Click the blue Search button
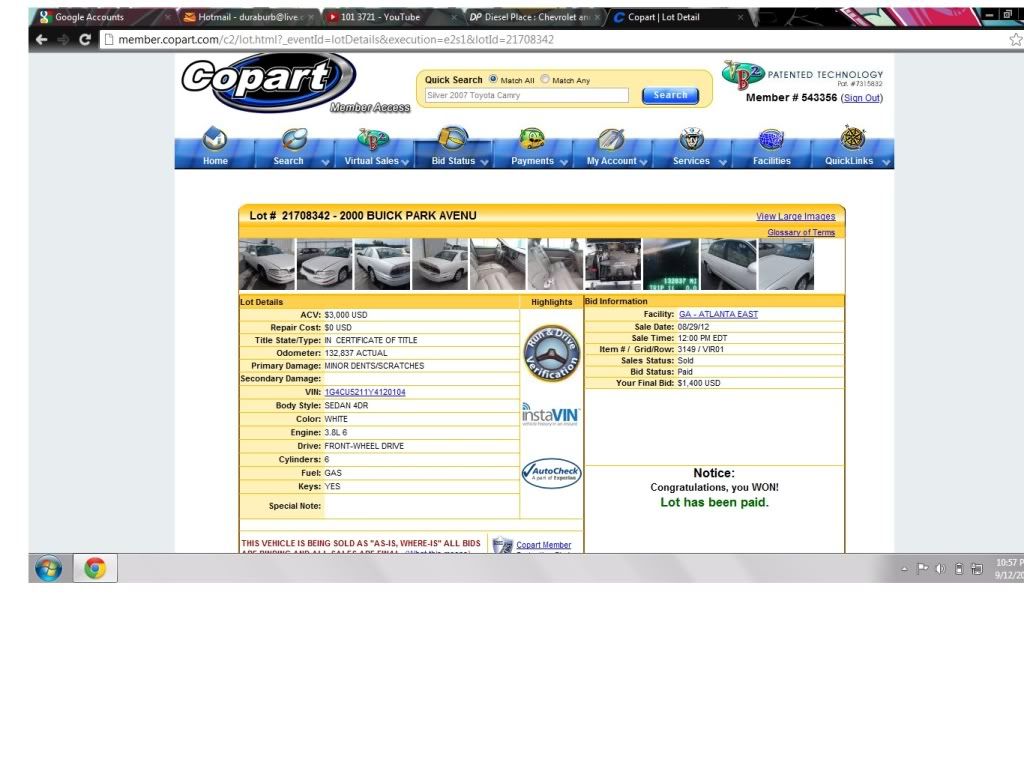 click(x=671, y=95)
